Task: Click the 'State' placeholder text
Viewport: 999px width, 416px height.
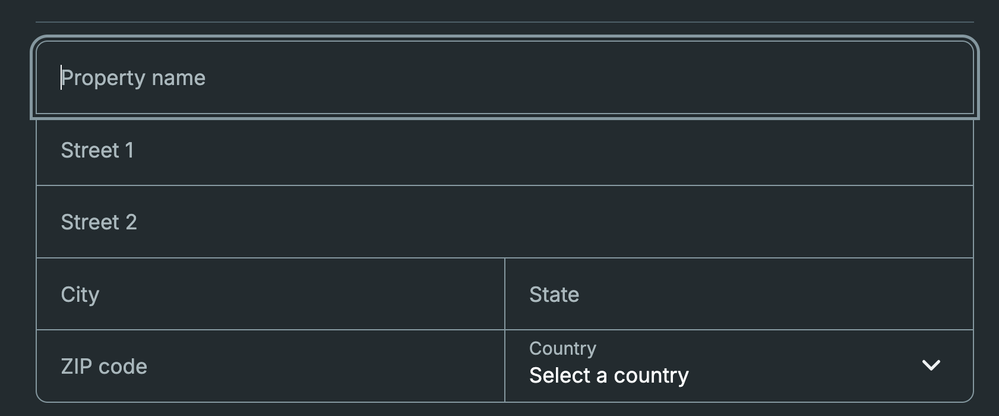Action: pos(554,295)
